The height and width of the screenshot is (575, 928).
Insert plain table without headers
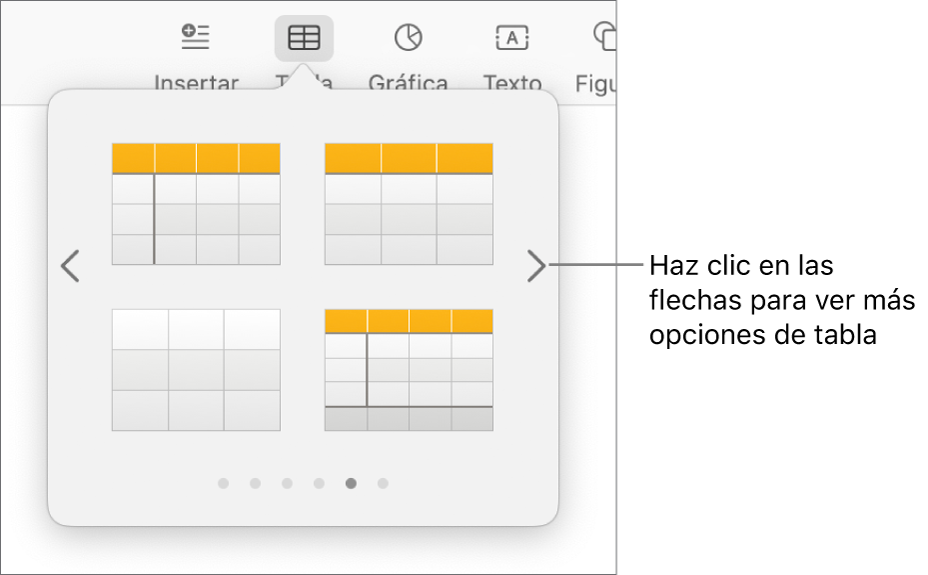pos(196,370)
